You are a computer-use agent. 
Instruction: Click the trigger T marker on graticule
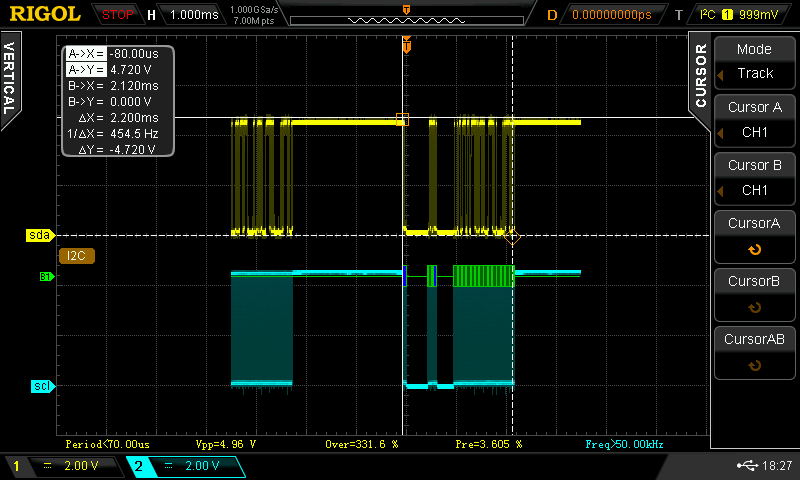407,47
